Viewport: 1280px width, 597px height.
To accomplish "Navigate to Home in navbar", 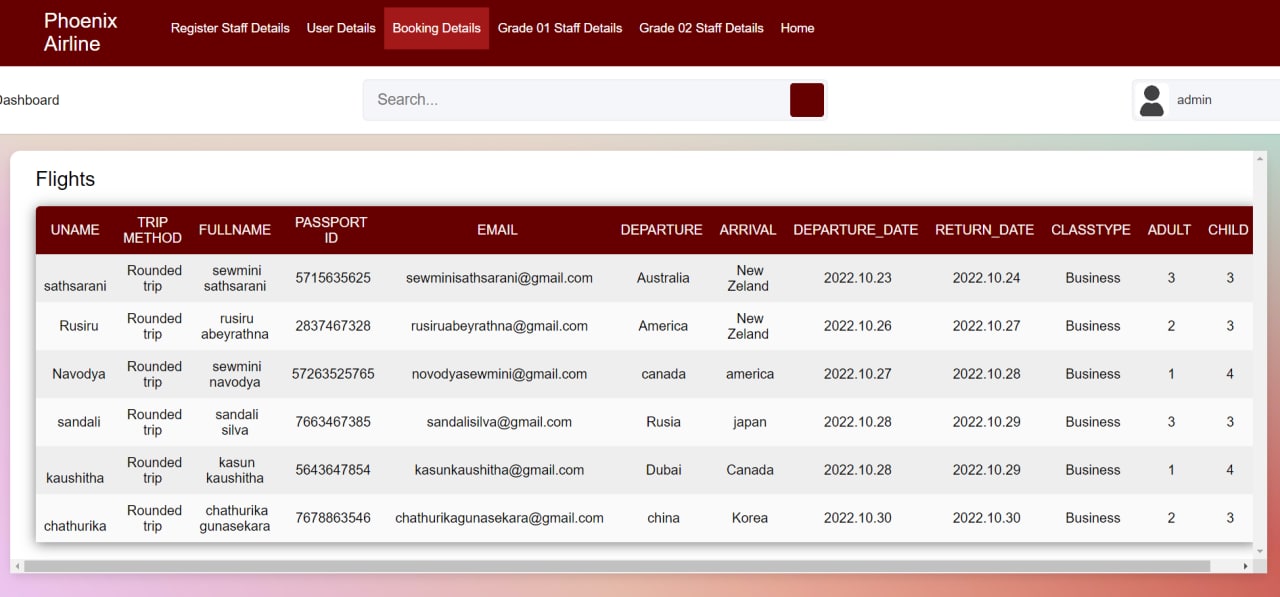I will click(x=797, y=28).
